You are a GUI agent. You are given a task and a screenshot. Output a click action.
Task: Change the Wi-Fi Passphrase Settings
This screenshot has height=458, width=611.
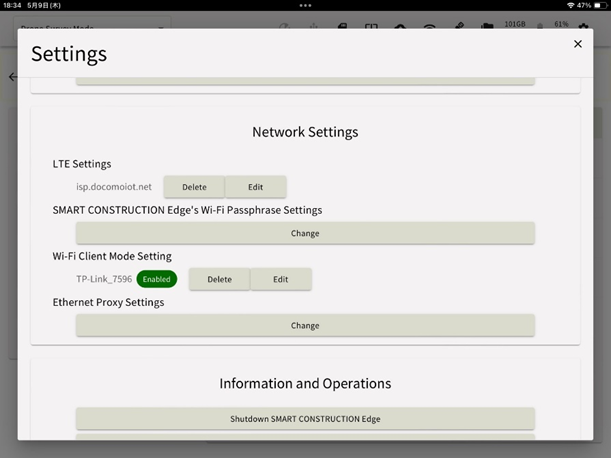point(305,233)
